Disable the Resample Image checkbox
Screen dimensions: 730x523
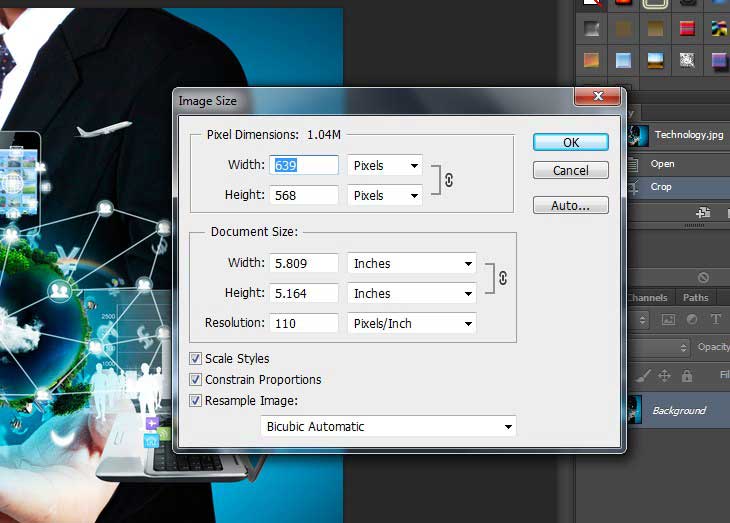pos(196,400)
